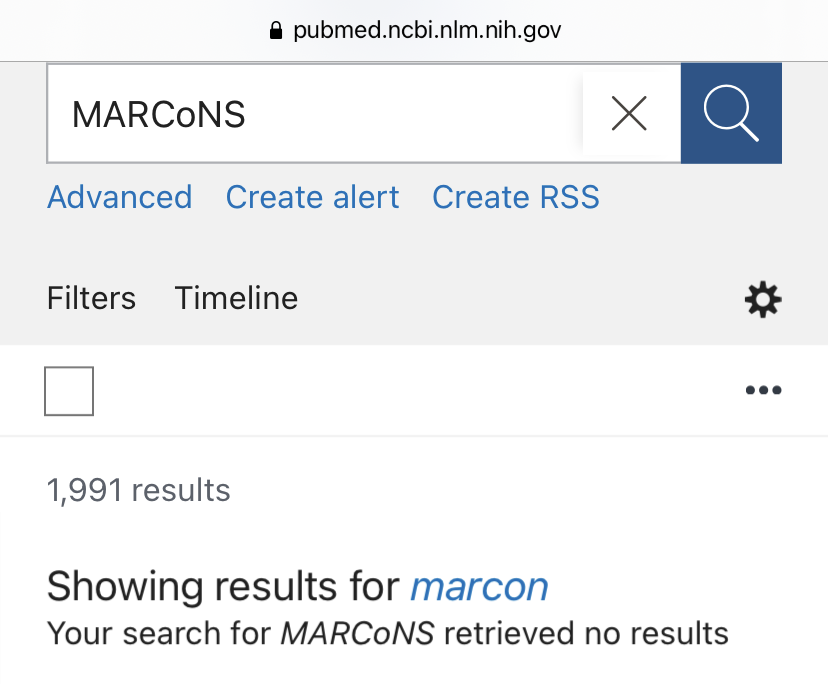Follow the suggested 'marcon' search link
This screenshot has height=684, width=828.
click(479, 587)
